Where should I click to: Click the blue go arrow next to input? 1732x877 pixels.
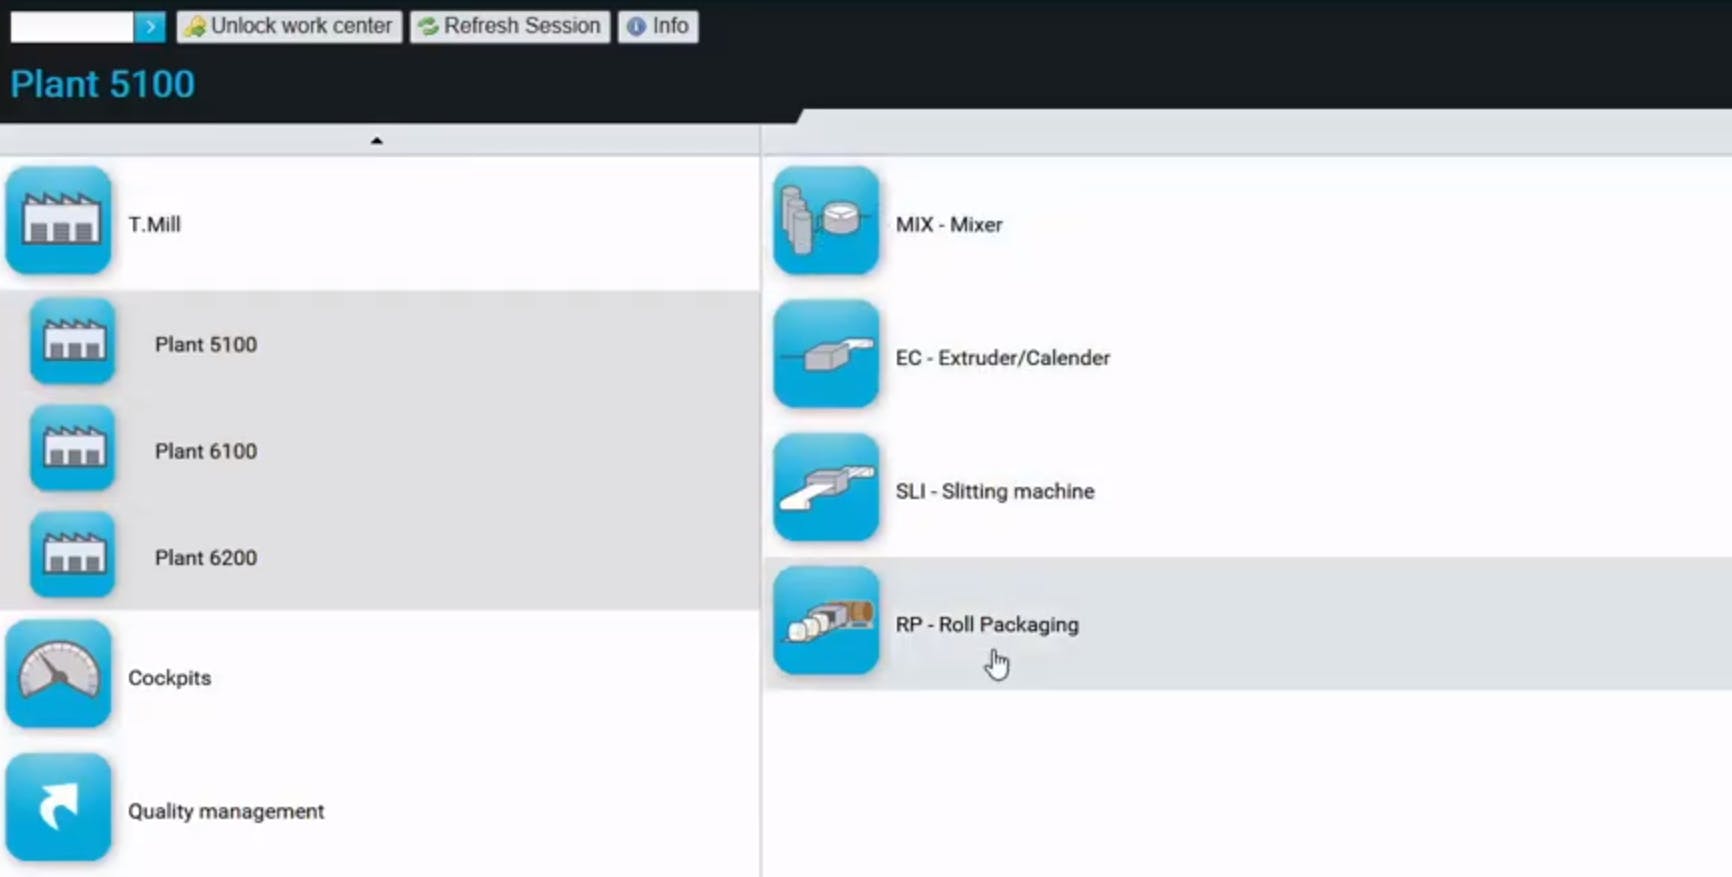150,27
